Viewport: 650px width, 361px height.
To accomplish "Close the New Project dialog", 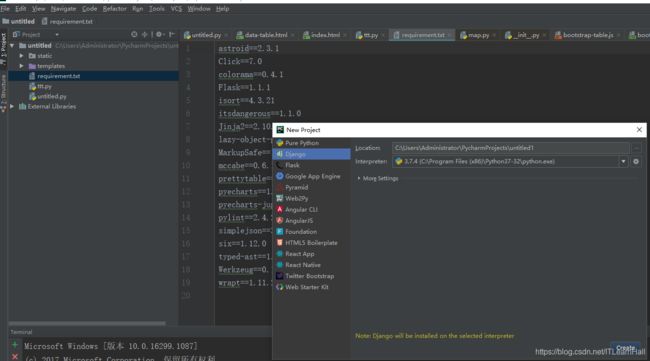I will pyautogui.click(x=639, y=130).
